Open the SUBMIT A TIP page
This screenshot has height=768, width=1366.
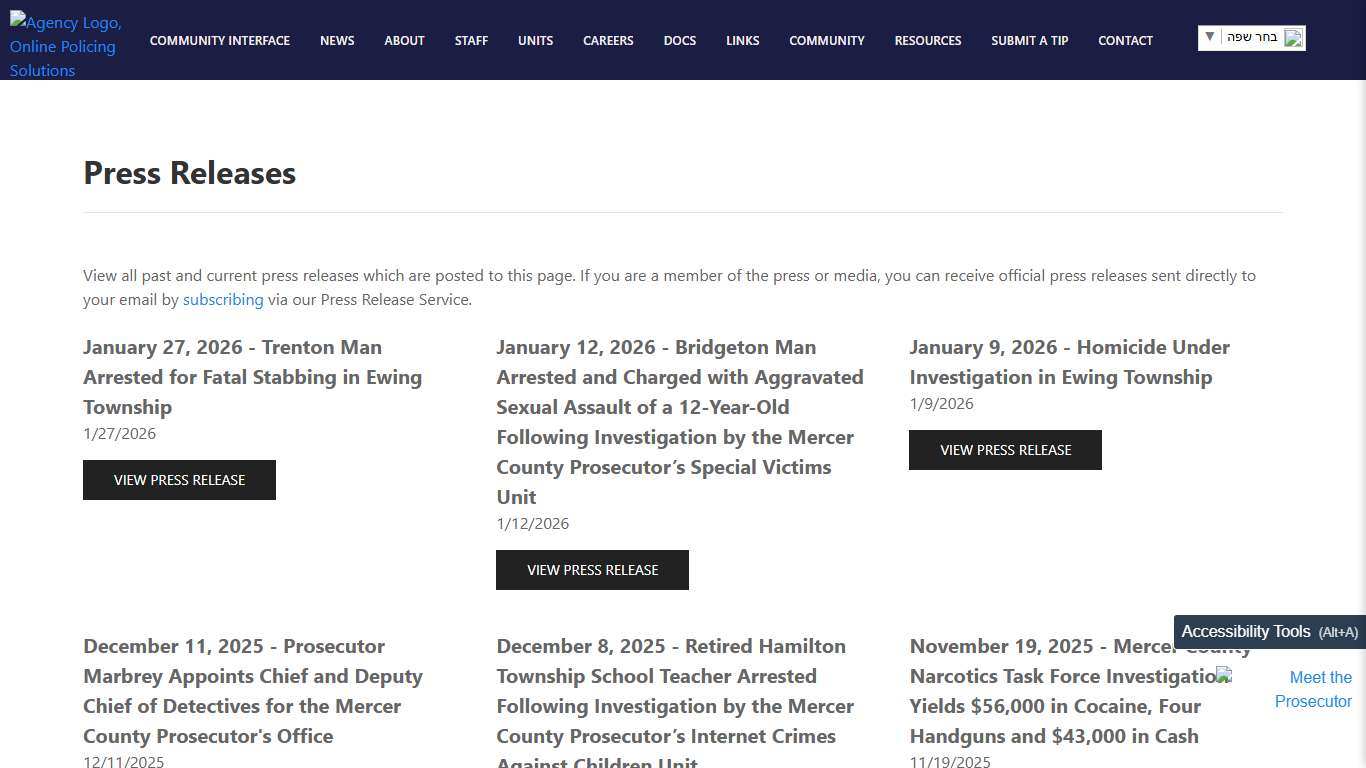tap(1030, 41)
